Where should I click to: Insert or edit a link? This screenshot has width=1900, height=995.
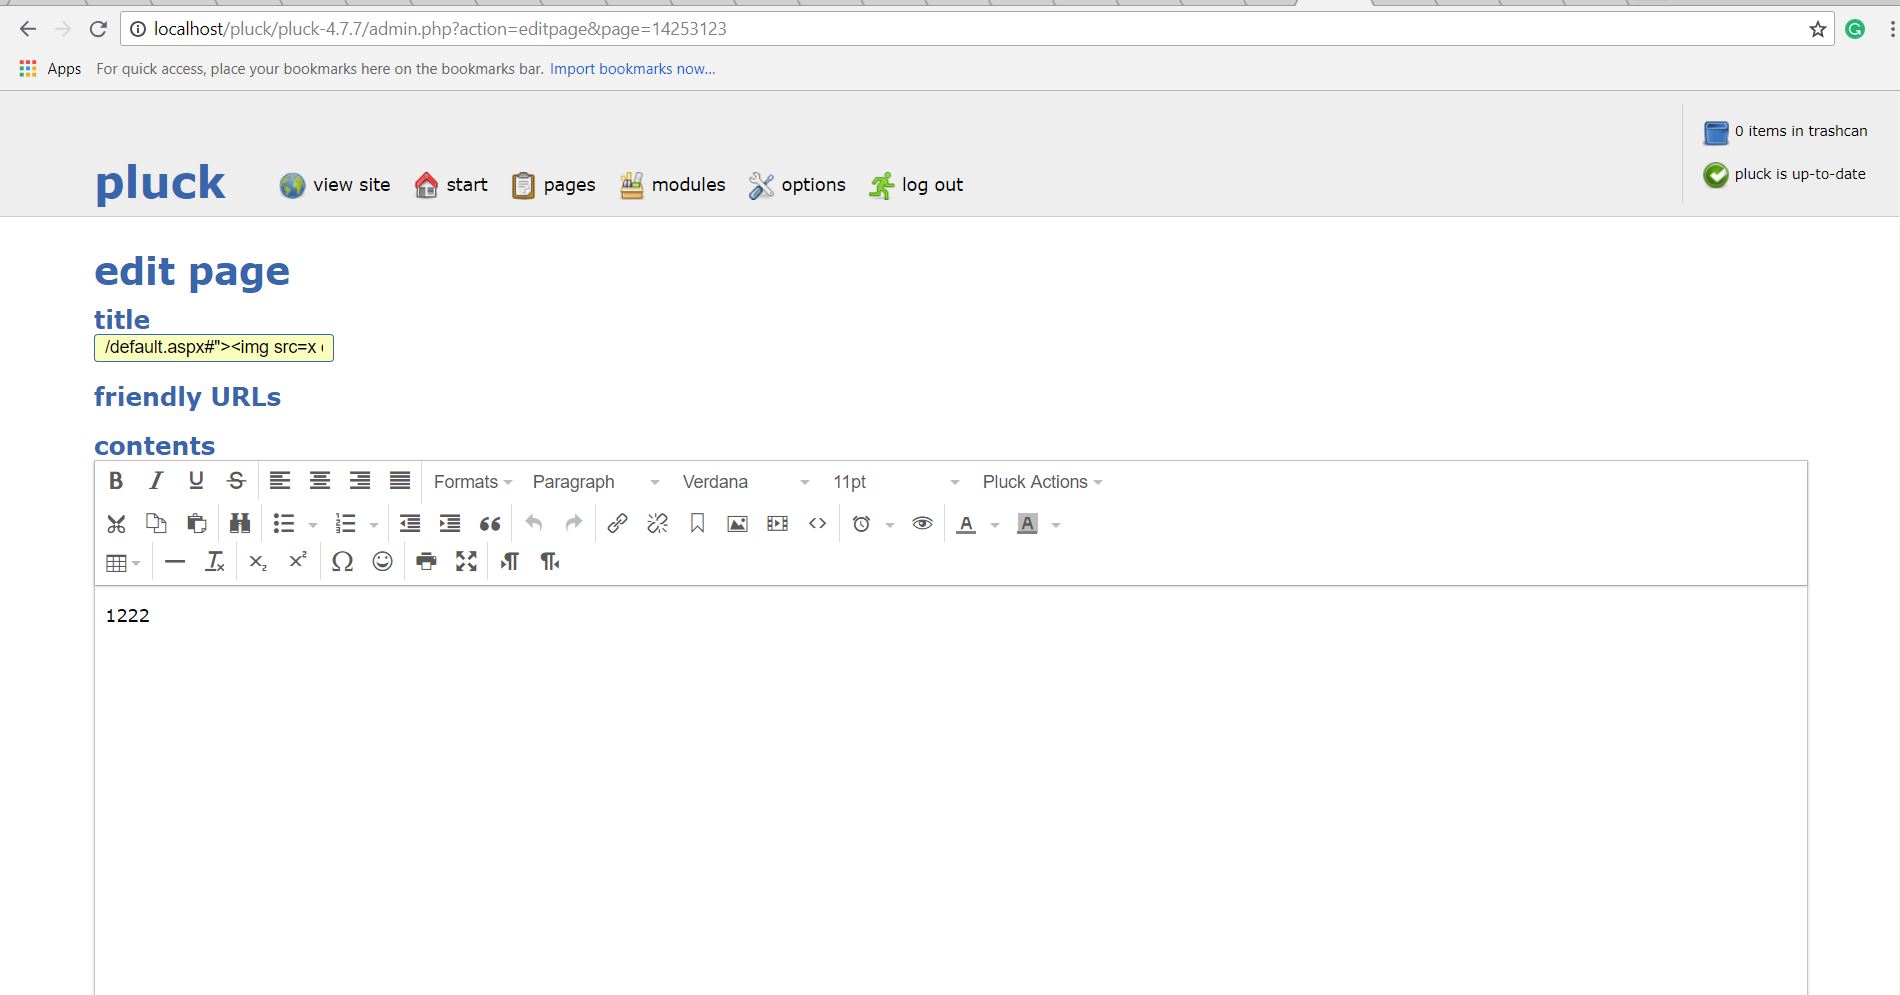pyautogui.click(x=617, y=523)
